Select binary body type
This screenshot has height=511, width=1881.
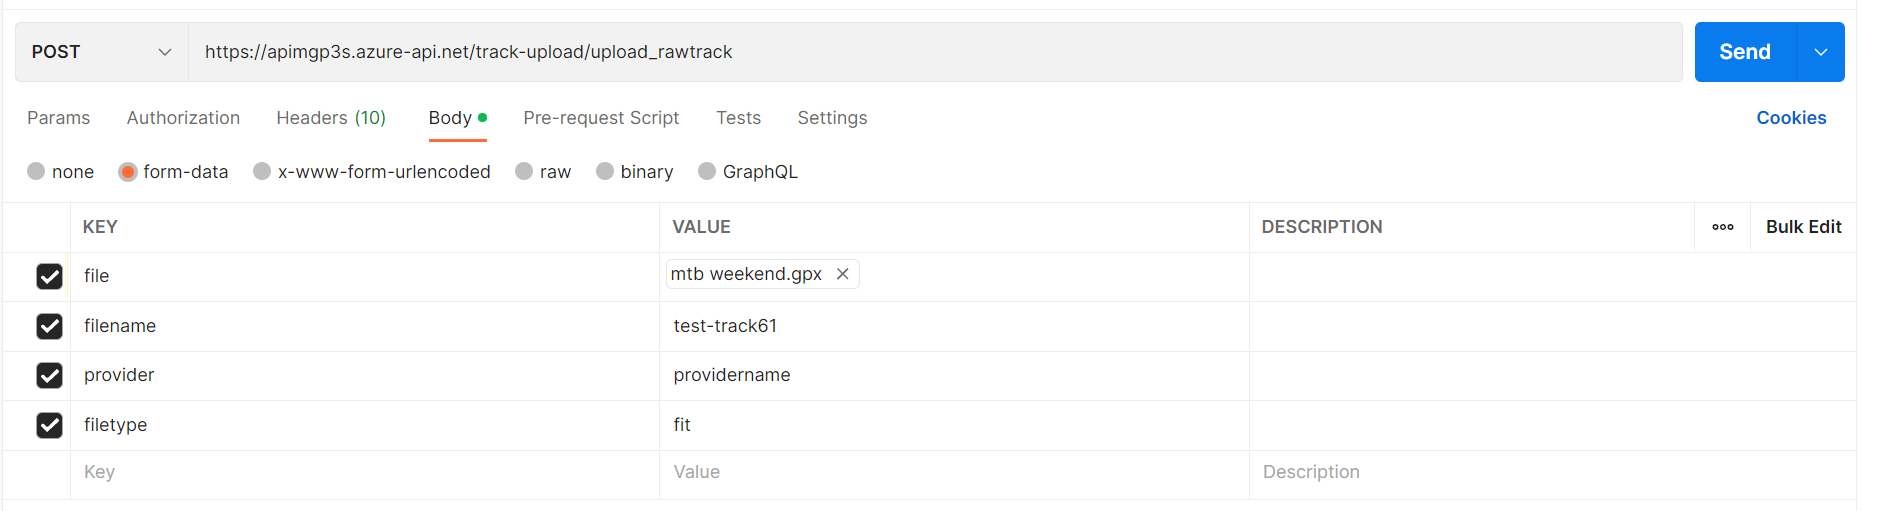click(605, 171)
